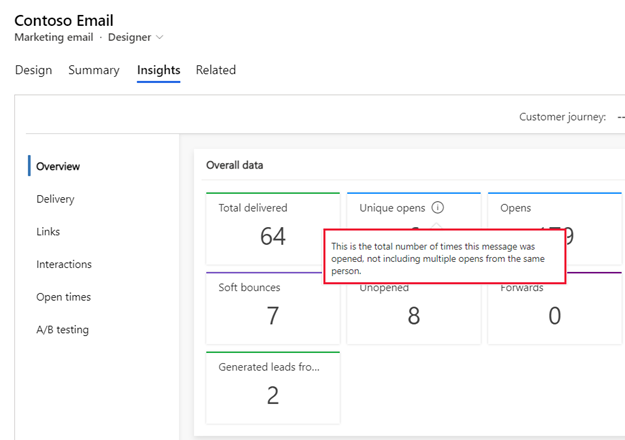The height and width of the screenshot is (440, 625).
Task: Open the Delivery insights section
Action: click(55, 199)
